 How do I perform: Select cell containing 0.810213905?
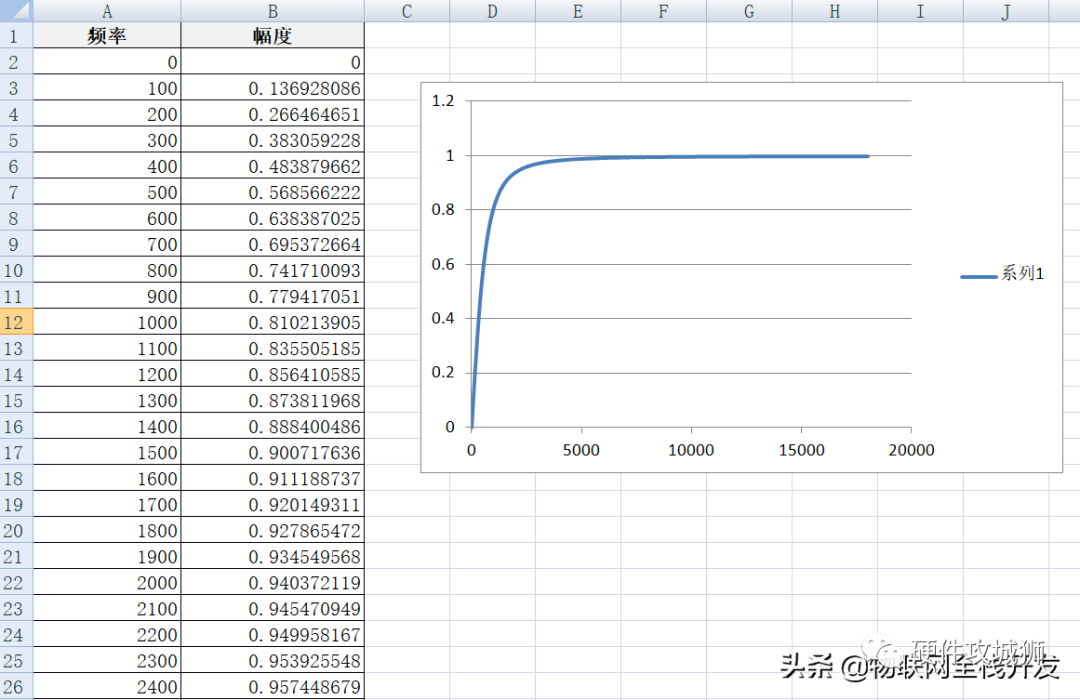[273, 322]
